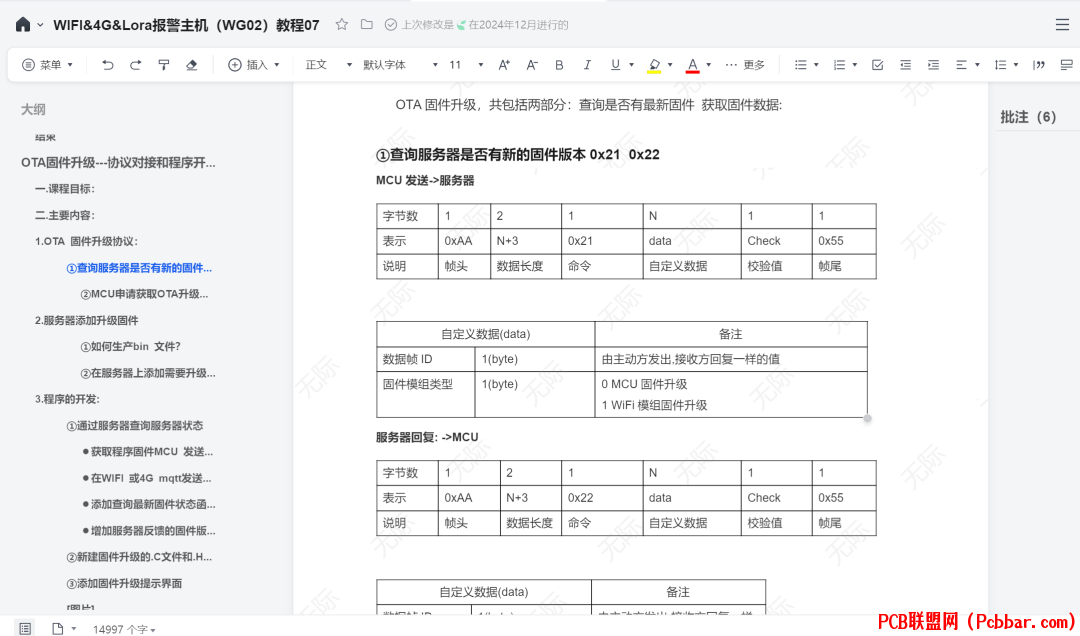1080x636 pixels.
Task: Undo the last edit
Action: tap(107, 65)
